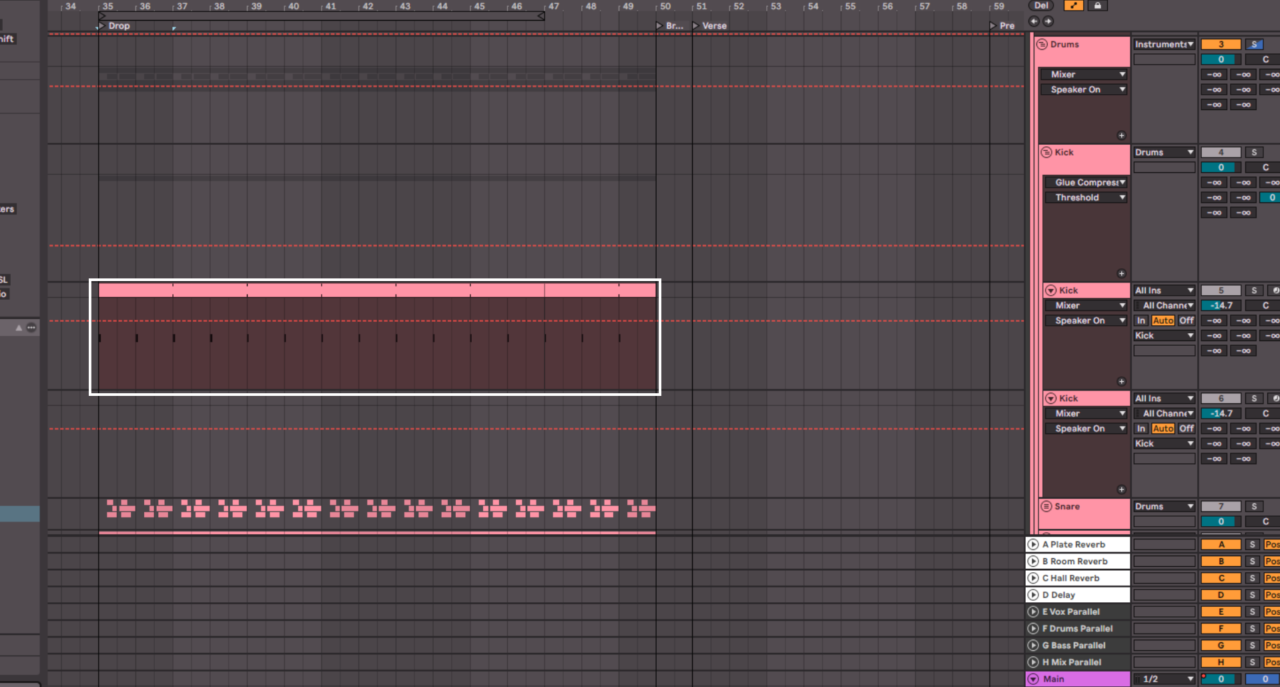Solo the A Plate Reverb return
The image size is (1280, 687).
click(1251, 545)
